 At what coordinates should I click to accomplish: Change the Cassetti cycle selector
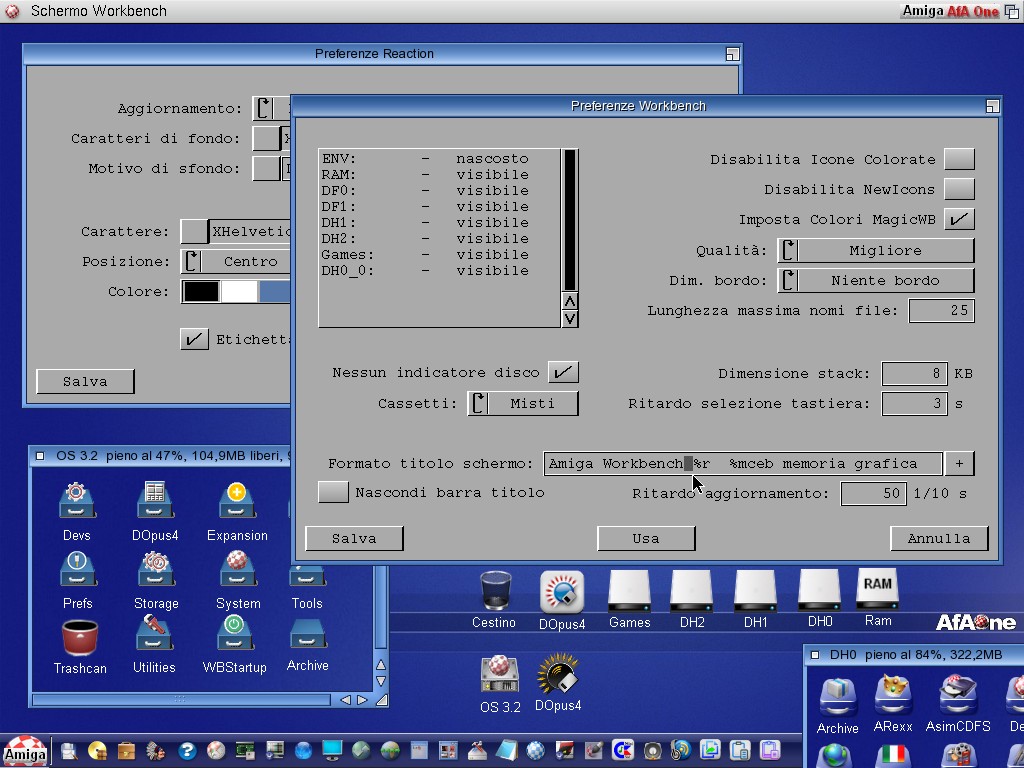point(523,403)
